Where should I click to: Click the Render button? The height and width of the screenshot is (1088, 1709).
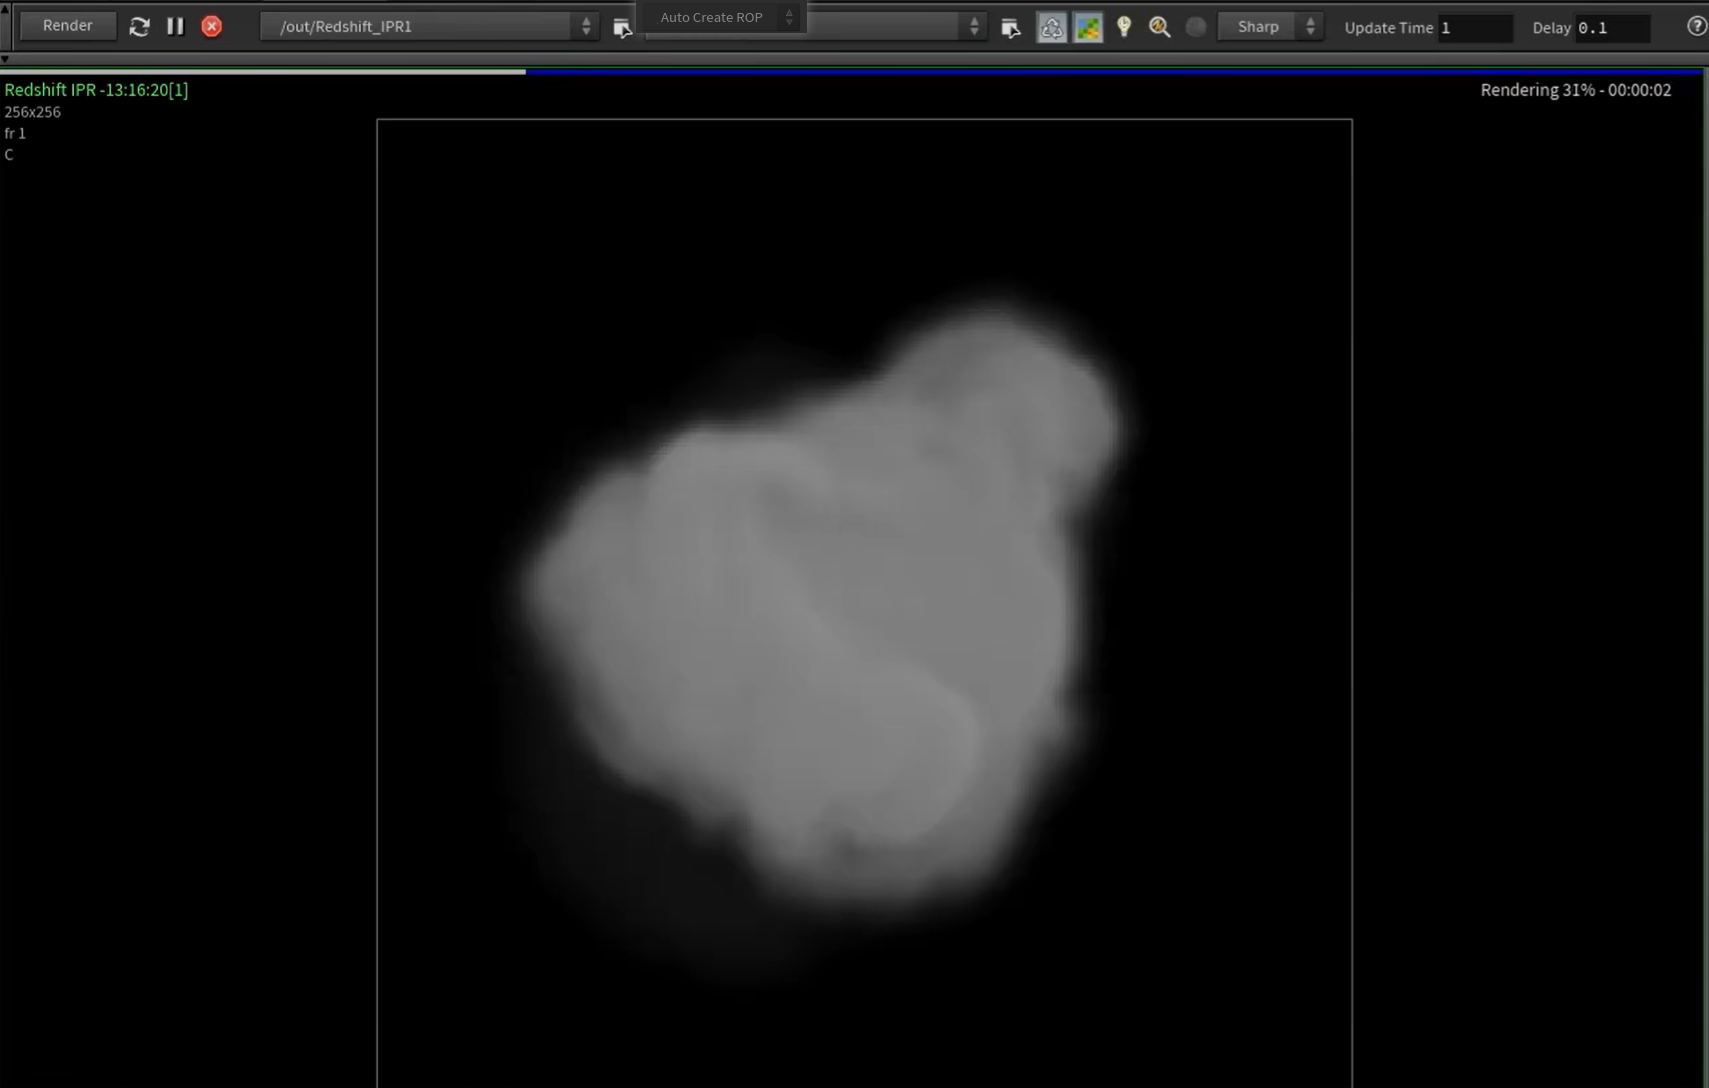67,25
